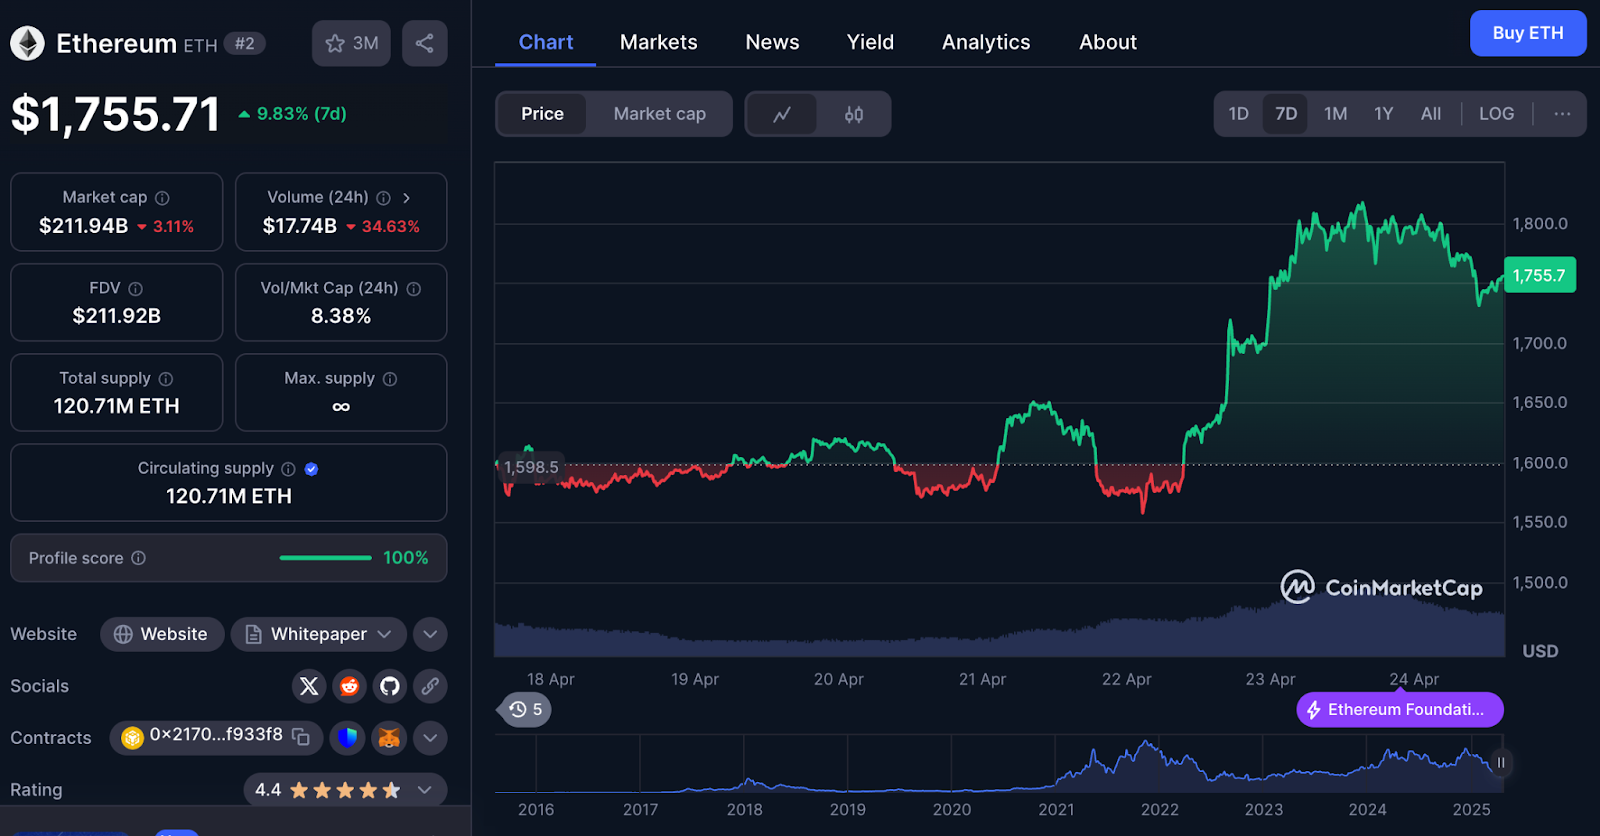1600x836 pixels.
Task: Click Volume (24h) info icon
Action: point(383,198)
